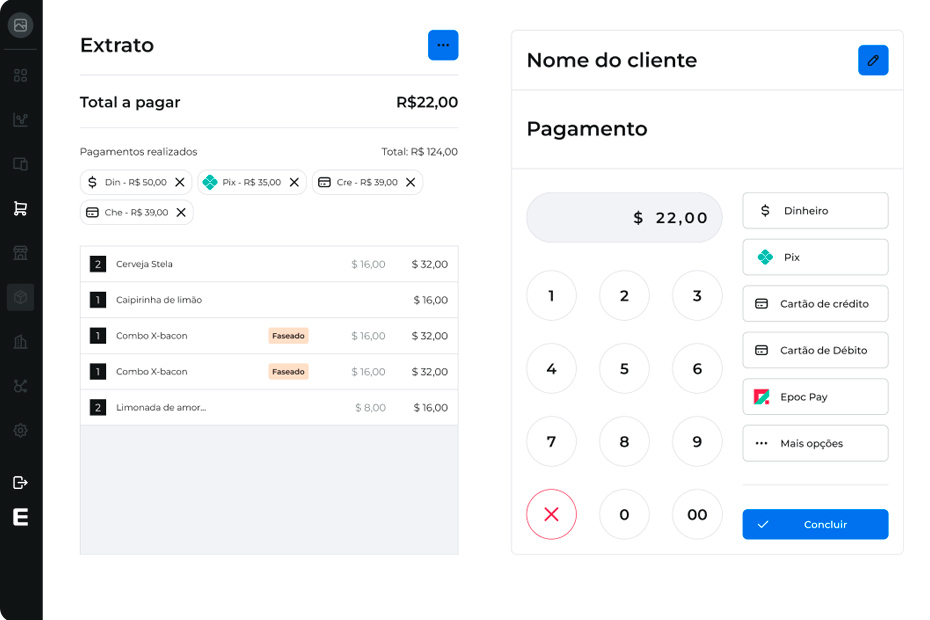
Task: Tap keypad digit 1
Action: (x=552, y=295)
